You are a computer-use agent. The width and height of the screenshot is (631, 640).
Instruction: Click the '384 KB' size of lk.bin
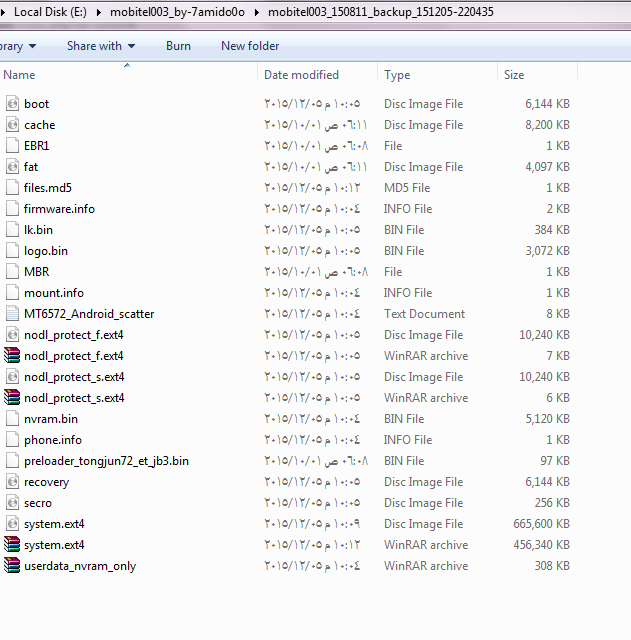tap(552, 230)
